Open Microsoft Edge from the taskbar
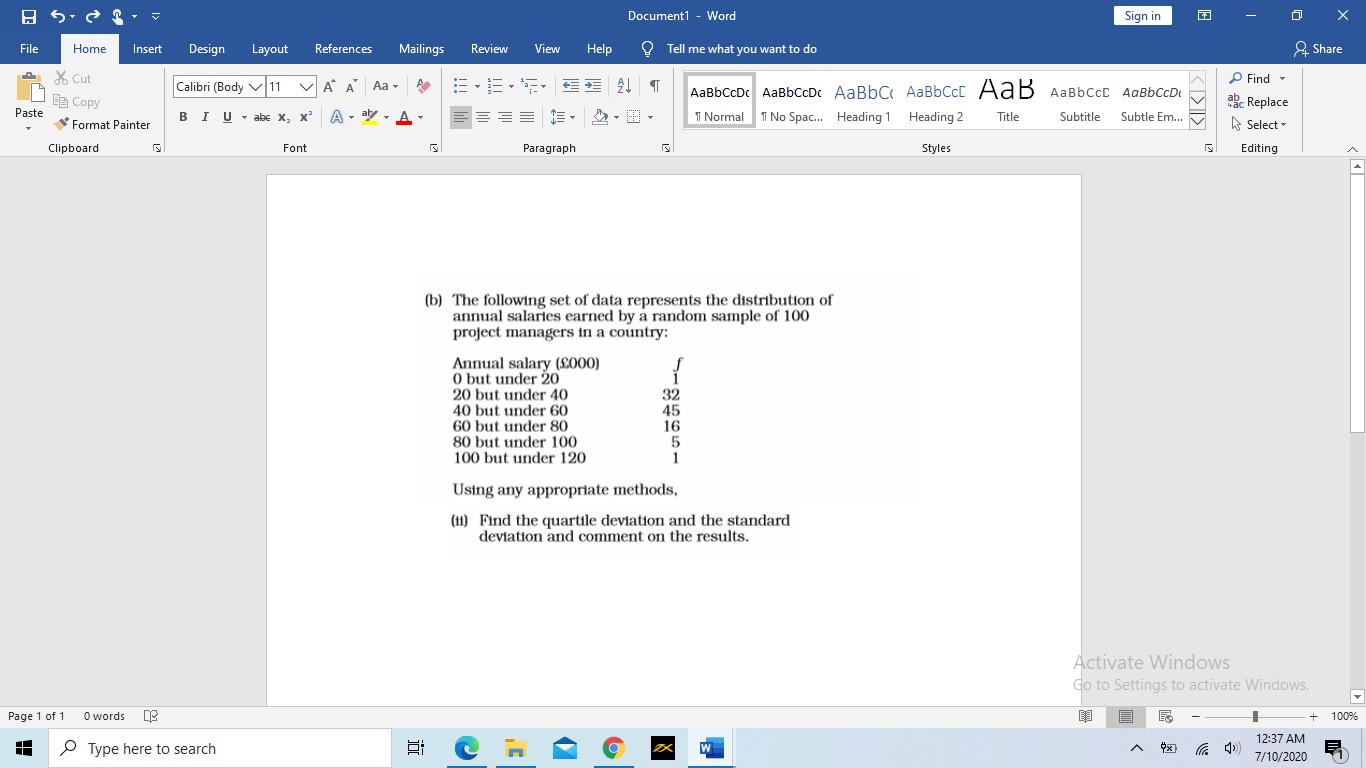The image size is (1366, 768). point(466,748)
